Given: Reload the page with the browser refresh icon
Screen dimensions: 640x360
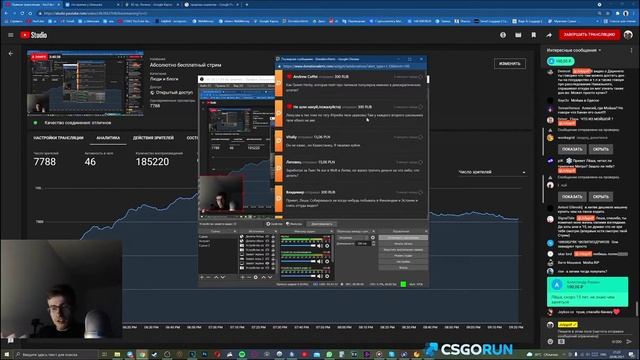Looking at the screenshot, I should (22, 13).
